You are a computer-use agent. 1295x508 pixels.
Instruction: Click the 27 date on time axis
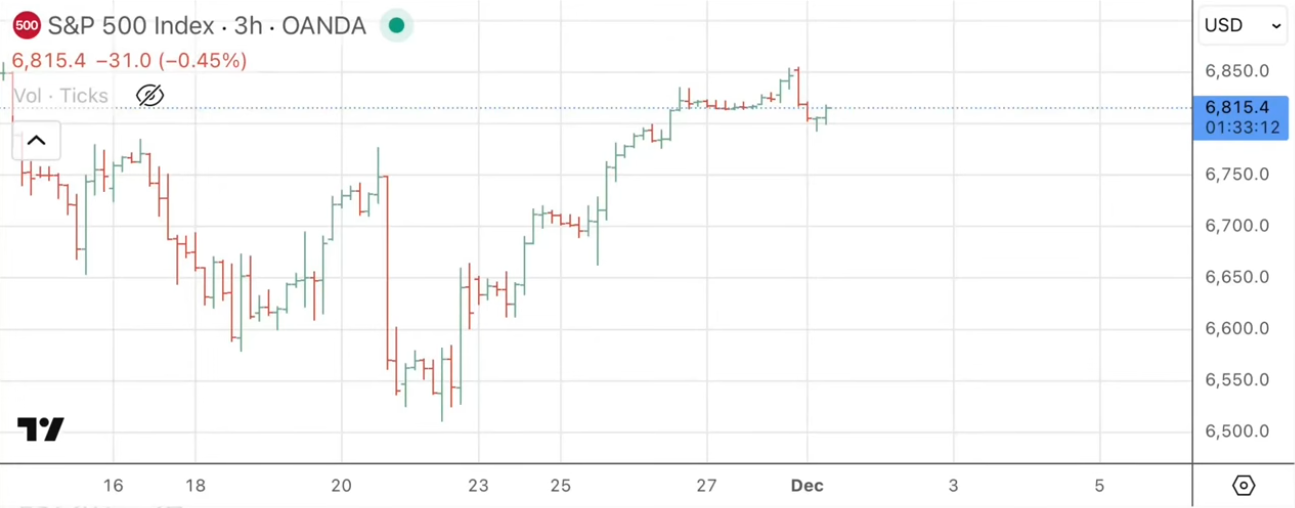point(707,486)
